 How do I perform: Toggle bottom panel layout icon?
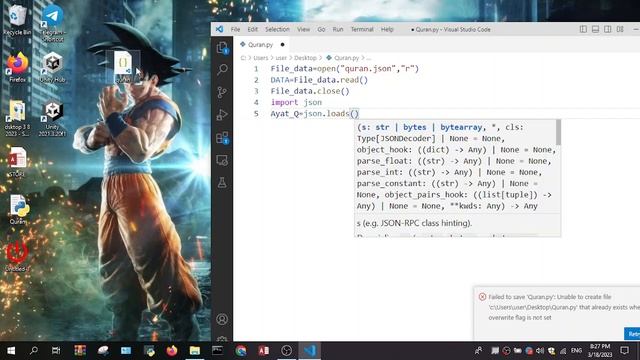(x=595, y=29)
